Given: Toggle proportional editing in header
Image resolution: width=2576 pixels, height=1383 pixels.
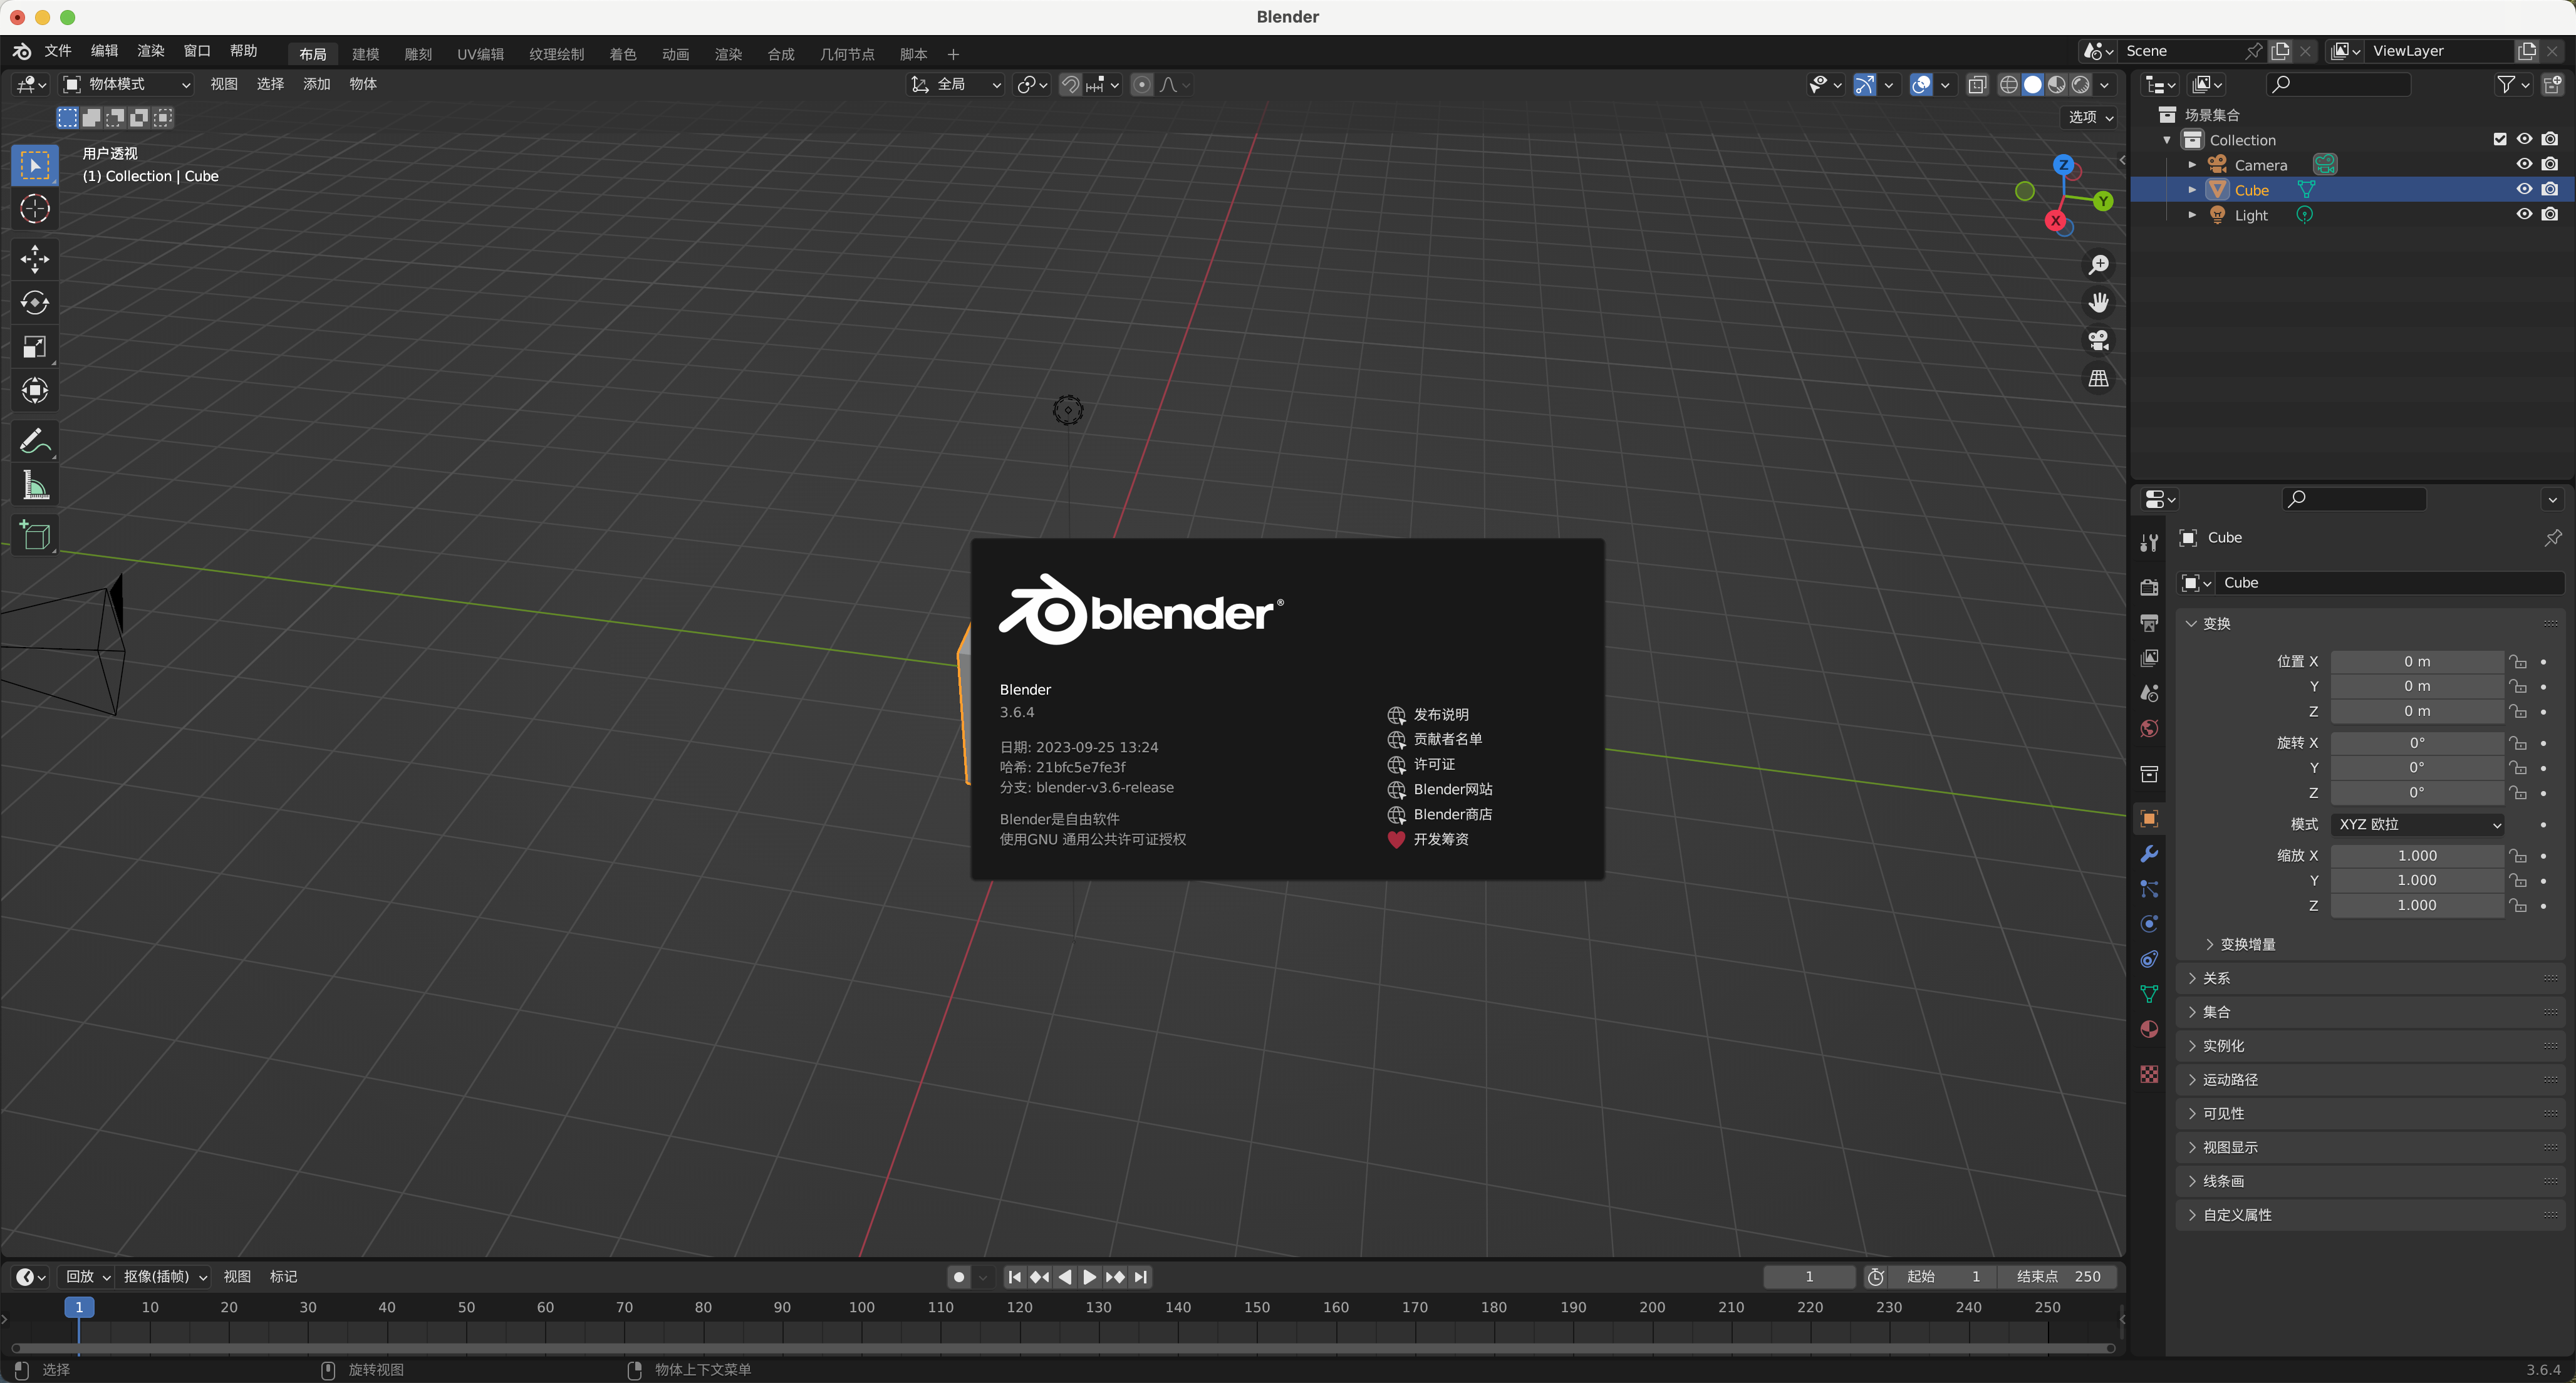Looking at the screenshot, I should (1142, 85).
